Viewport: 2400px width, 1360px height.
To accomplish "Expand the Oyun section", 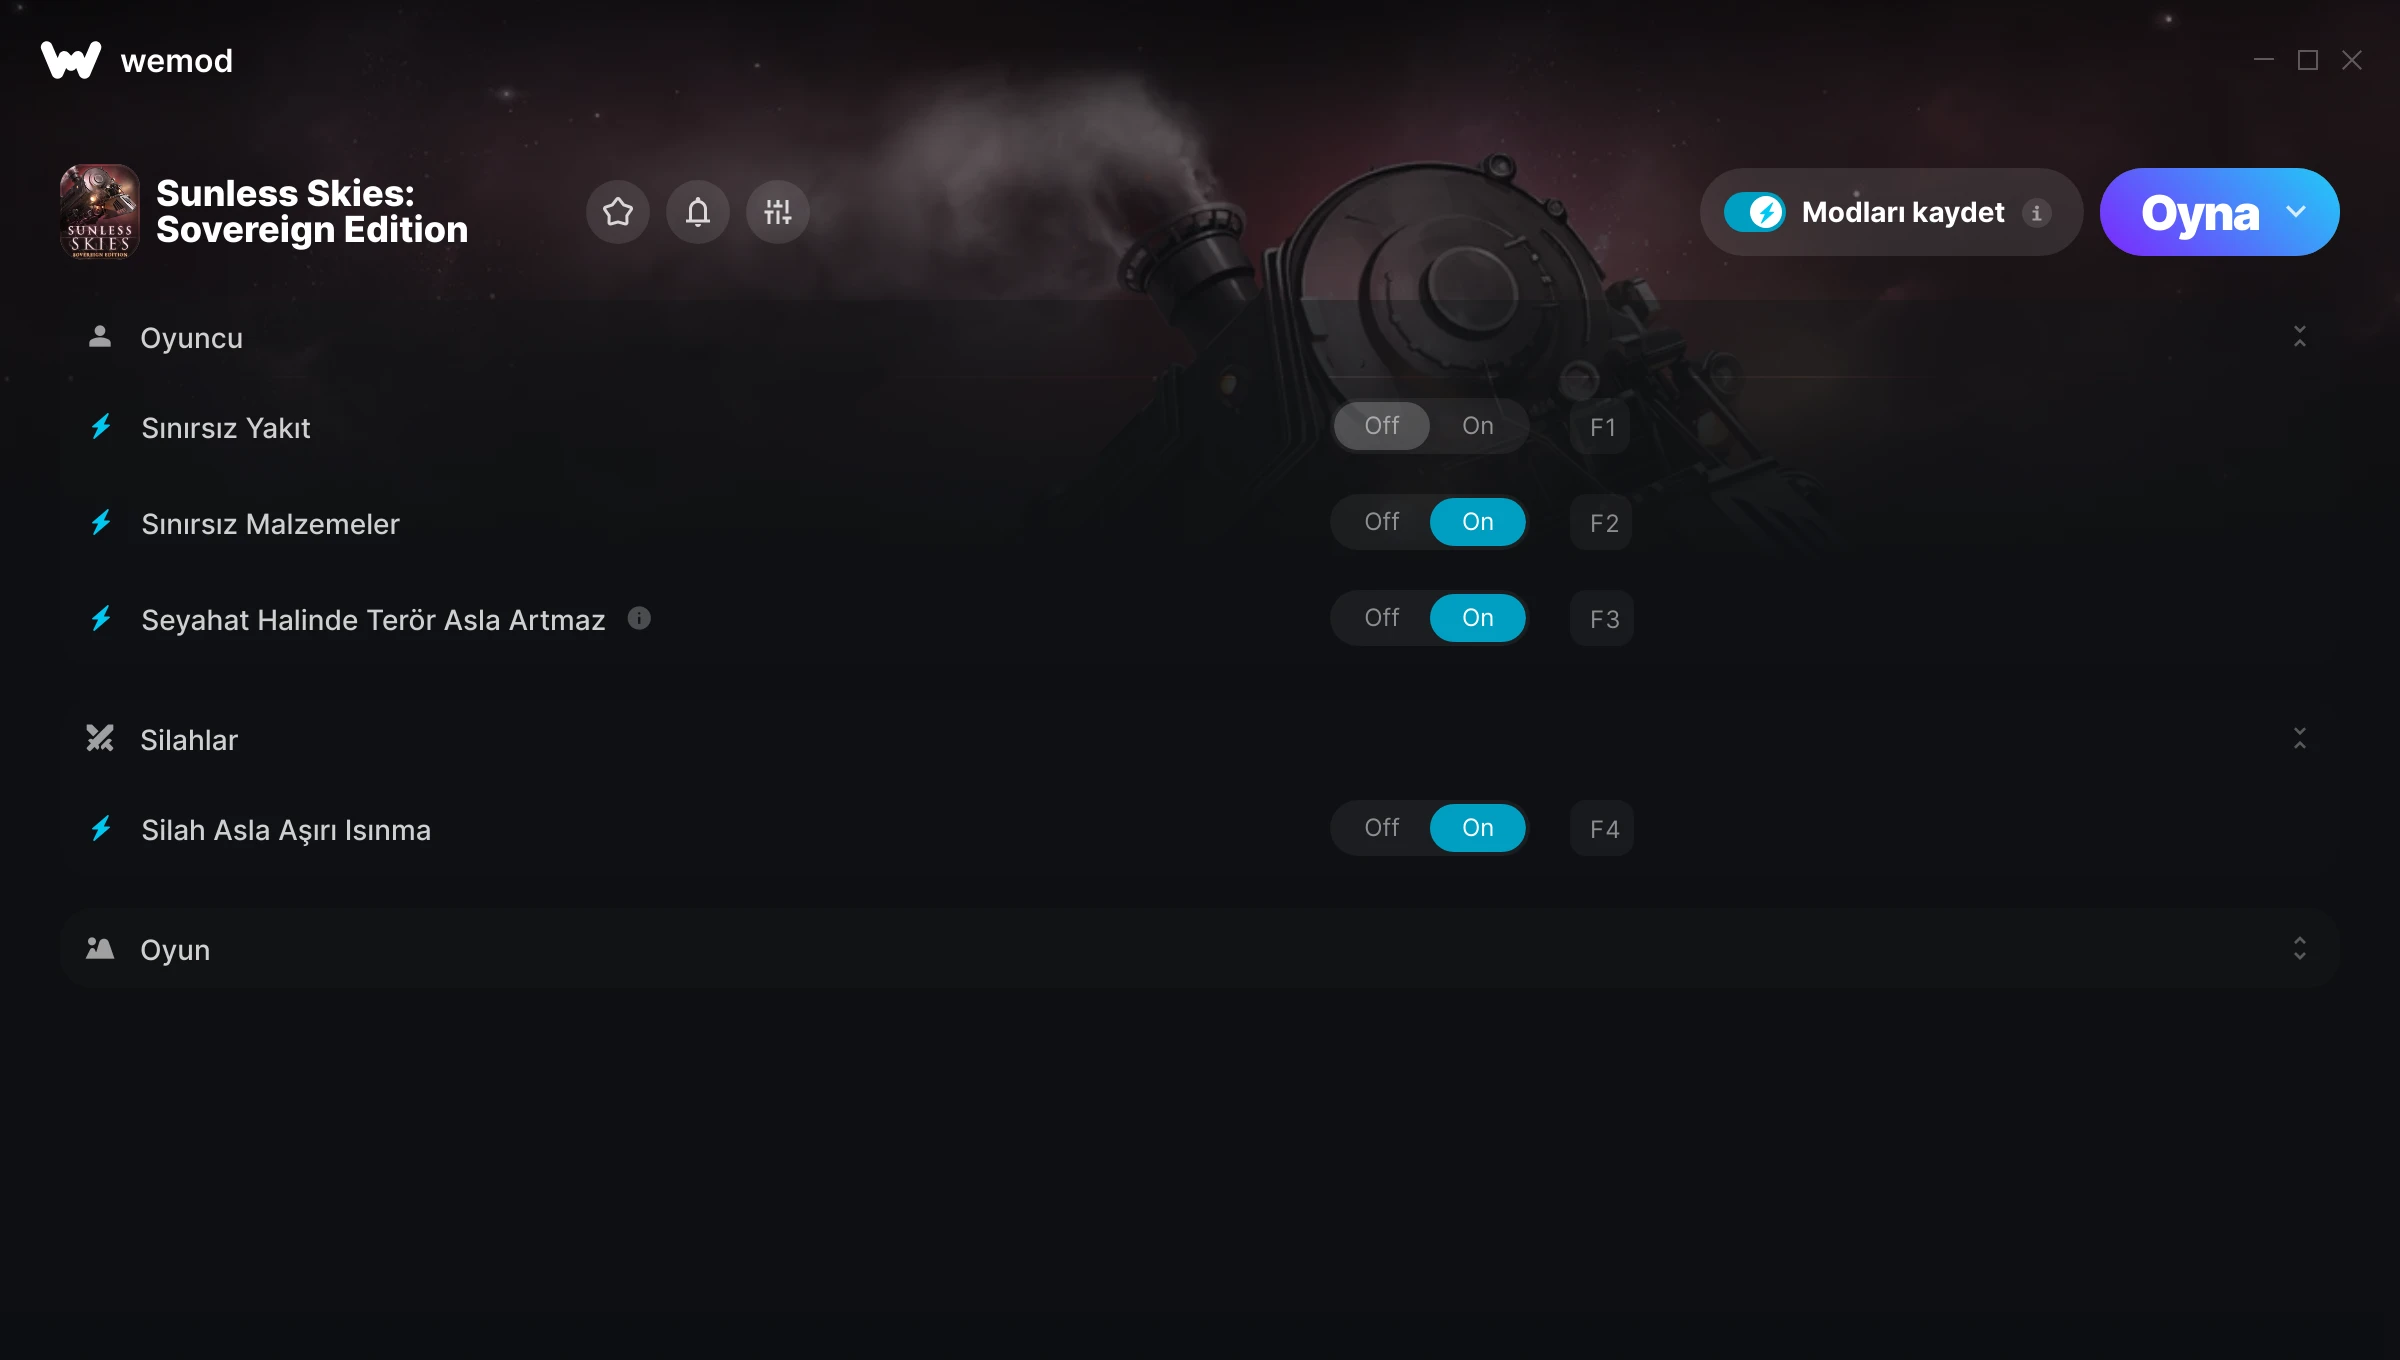I will [x=2300, y=949].
